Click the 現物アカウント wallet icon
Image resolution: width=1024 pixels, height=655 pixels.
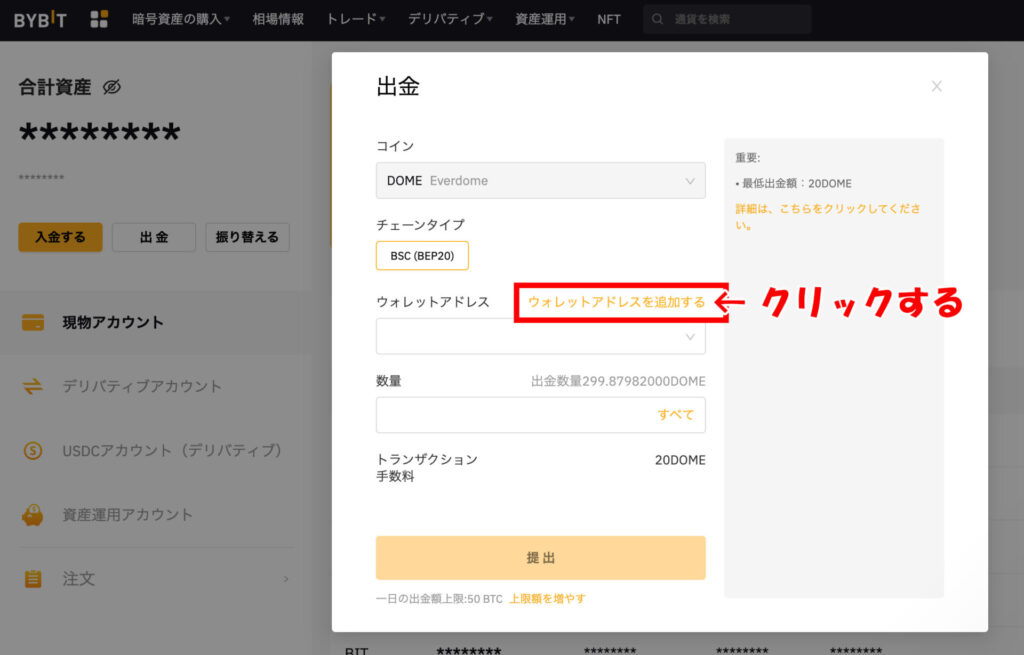33,323
